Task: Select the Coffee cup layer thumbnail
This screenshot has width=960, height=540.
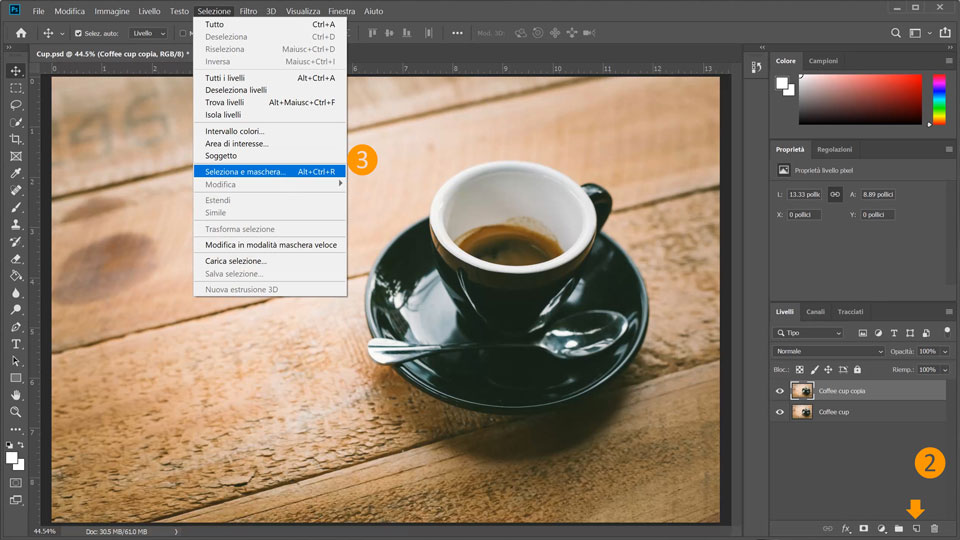Action: click(x=802, y=412)
